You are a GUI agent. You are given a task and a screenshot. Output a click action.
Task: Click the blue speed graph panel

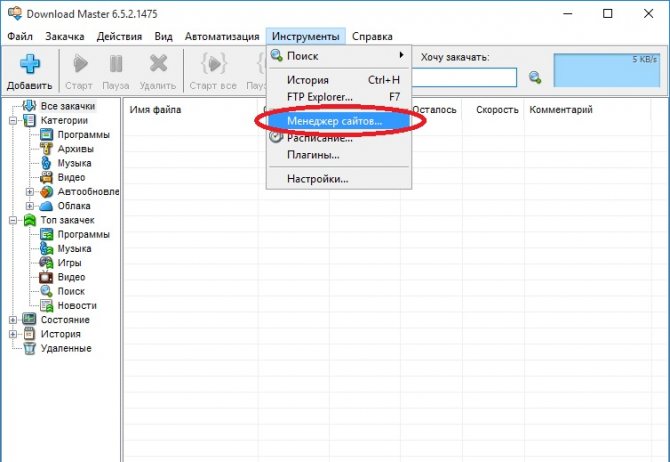pyautogui.click(x=606, y=70)
